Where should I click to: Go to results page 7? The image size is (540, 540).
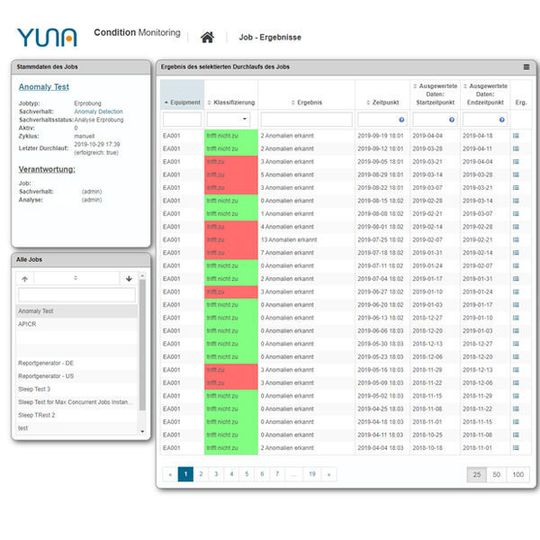coord(277,474)
